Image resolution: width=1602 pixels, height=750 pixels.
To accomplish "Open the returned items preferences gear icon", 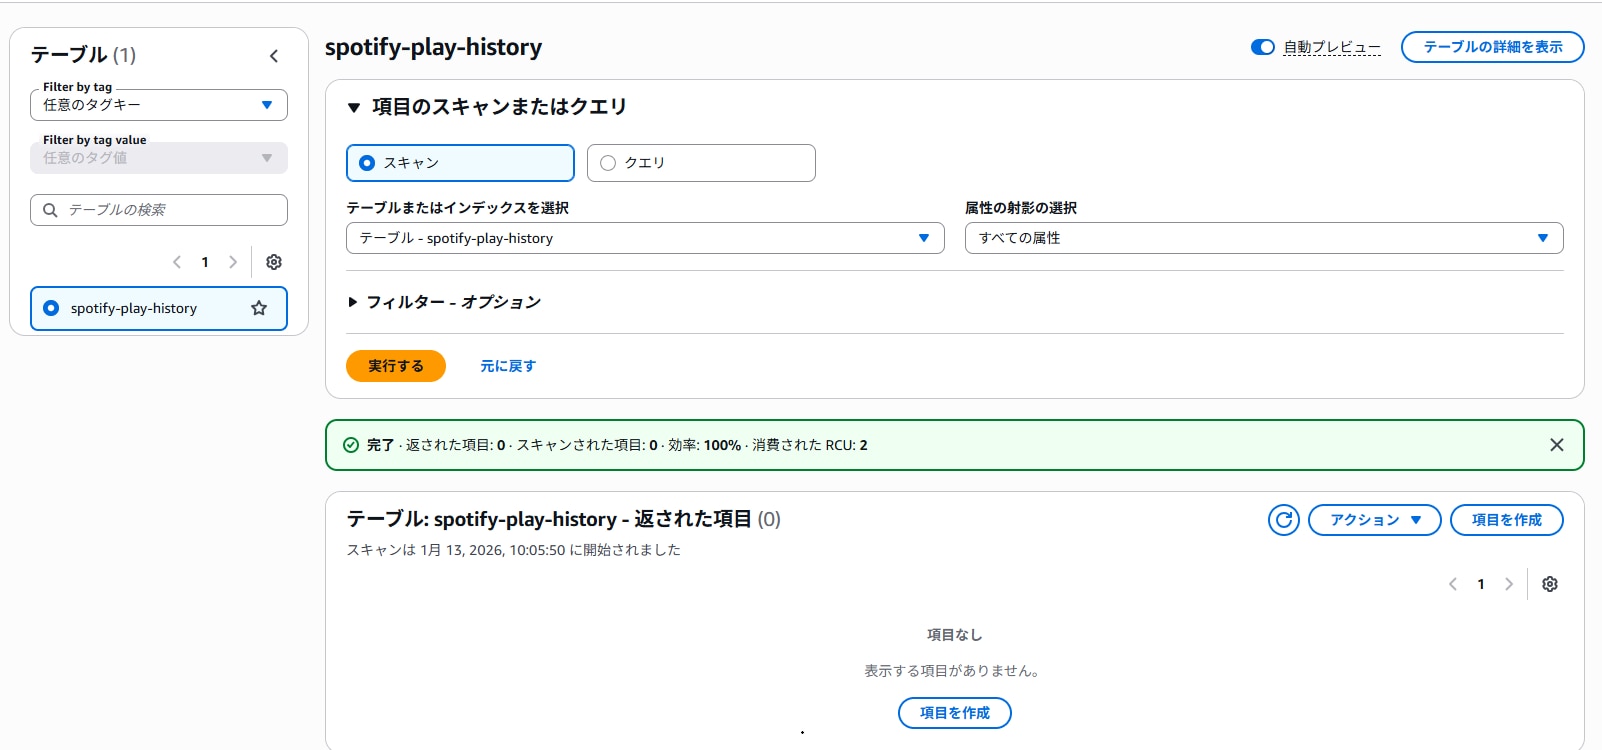I will (x=1550, y=584).
